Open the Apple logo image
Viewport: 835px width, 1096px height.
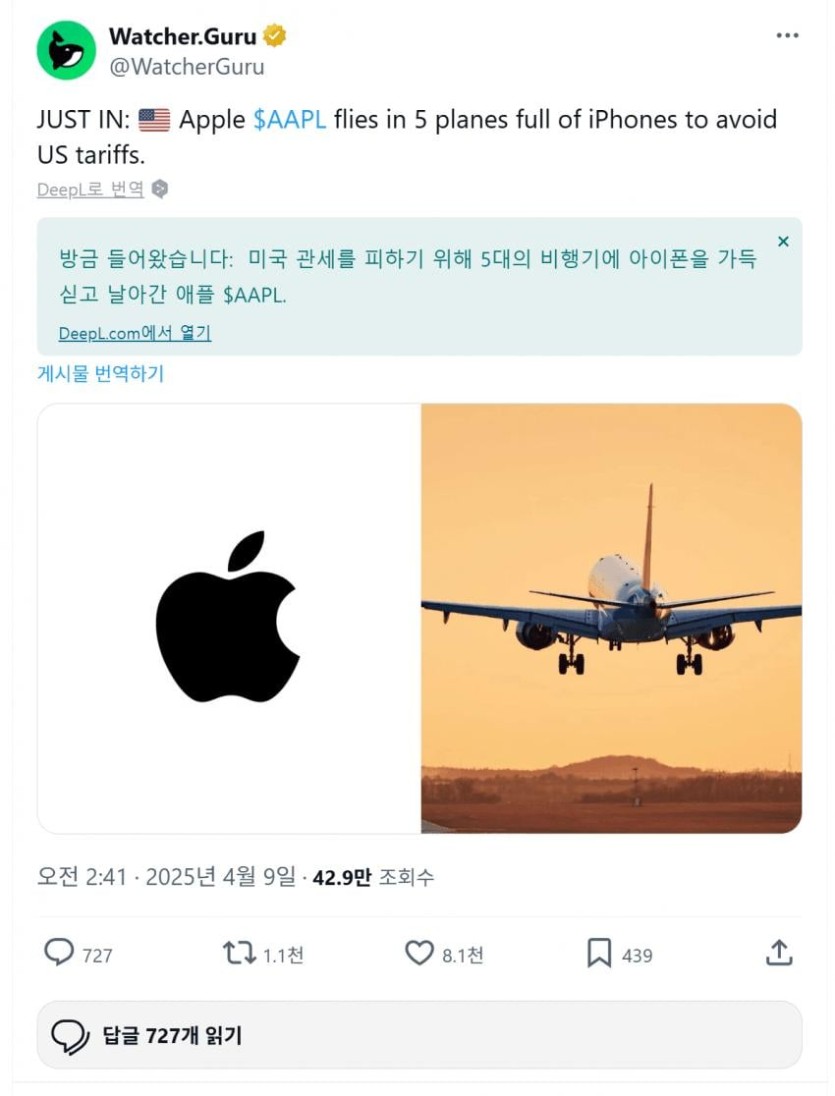click(228, 618)
